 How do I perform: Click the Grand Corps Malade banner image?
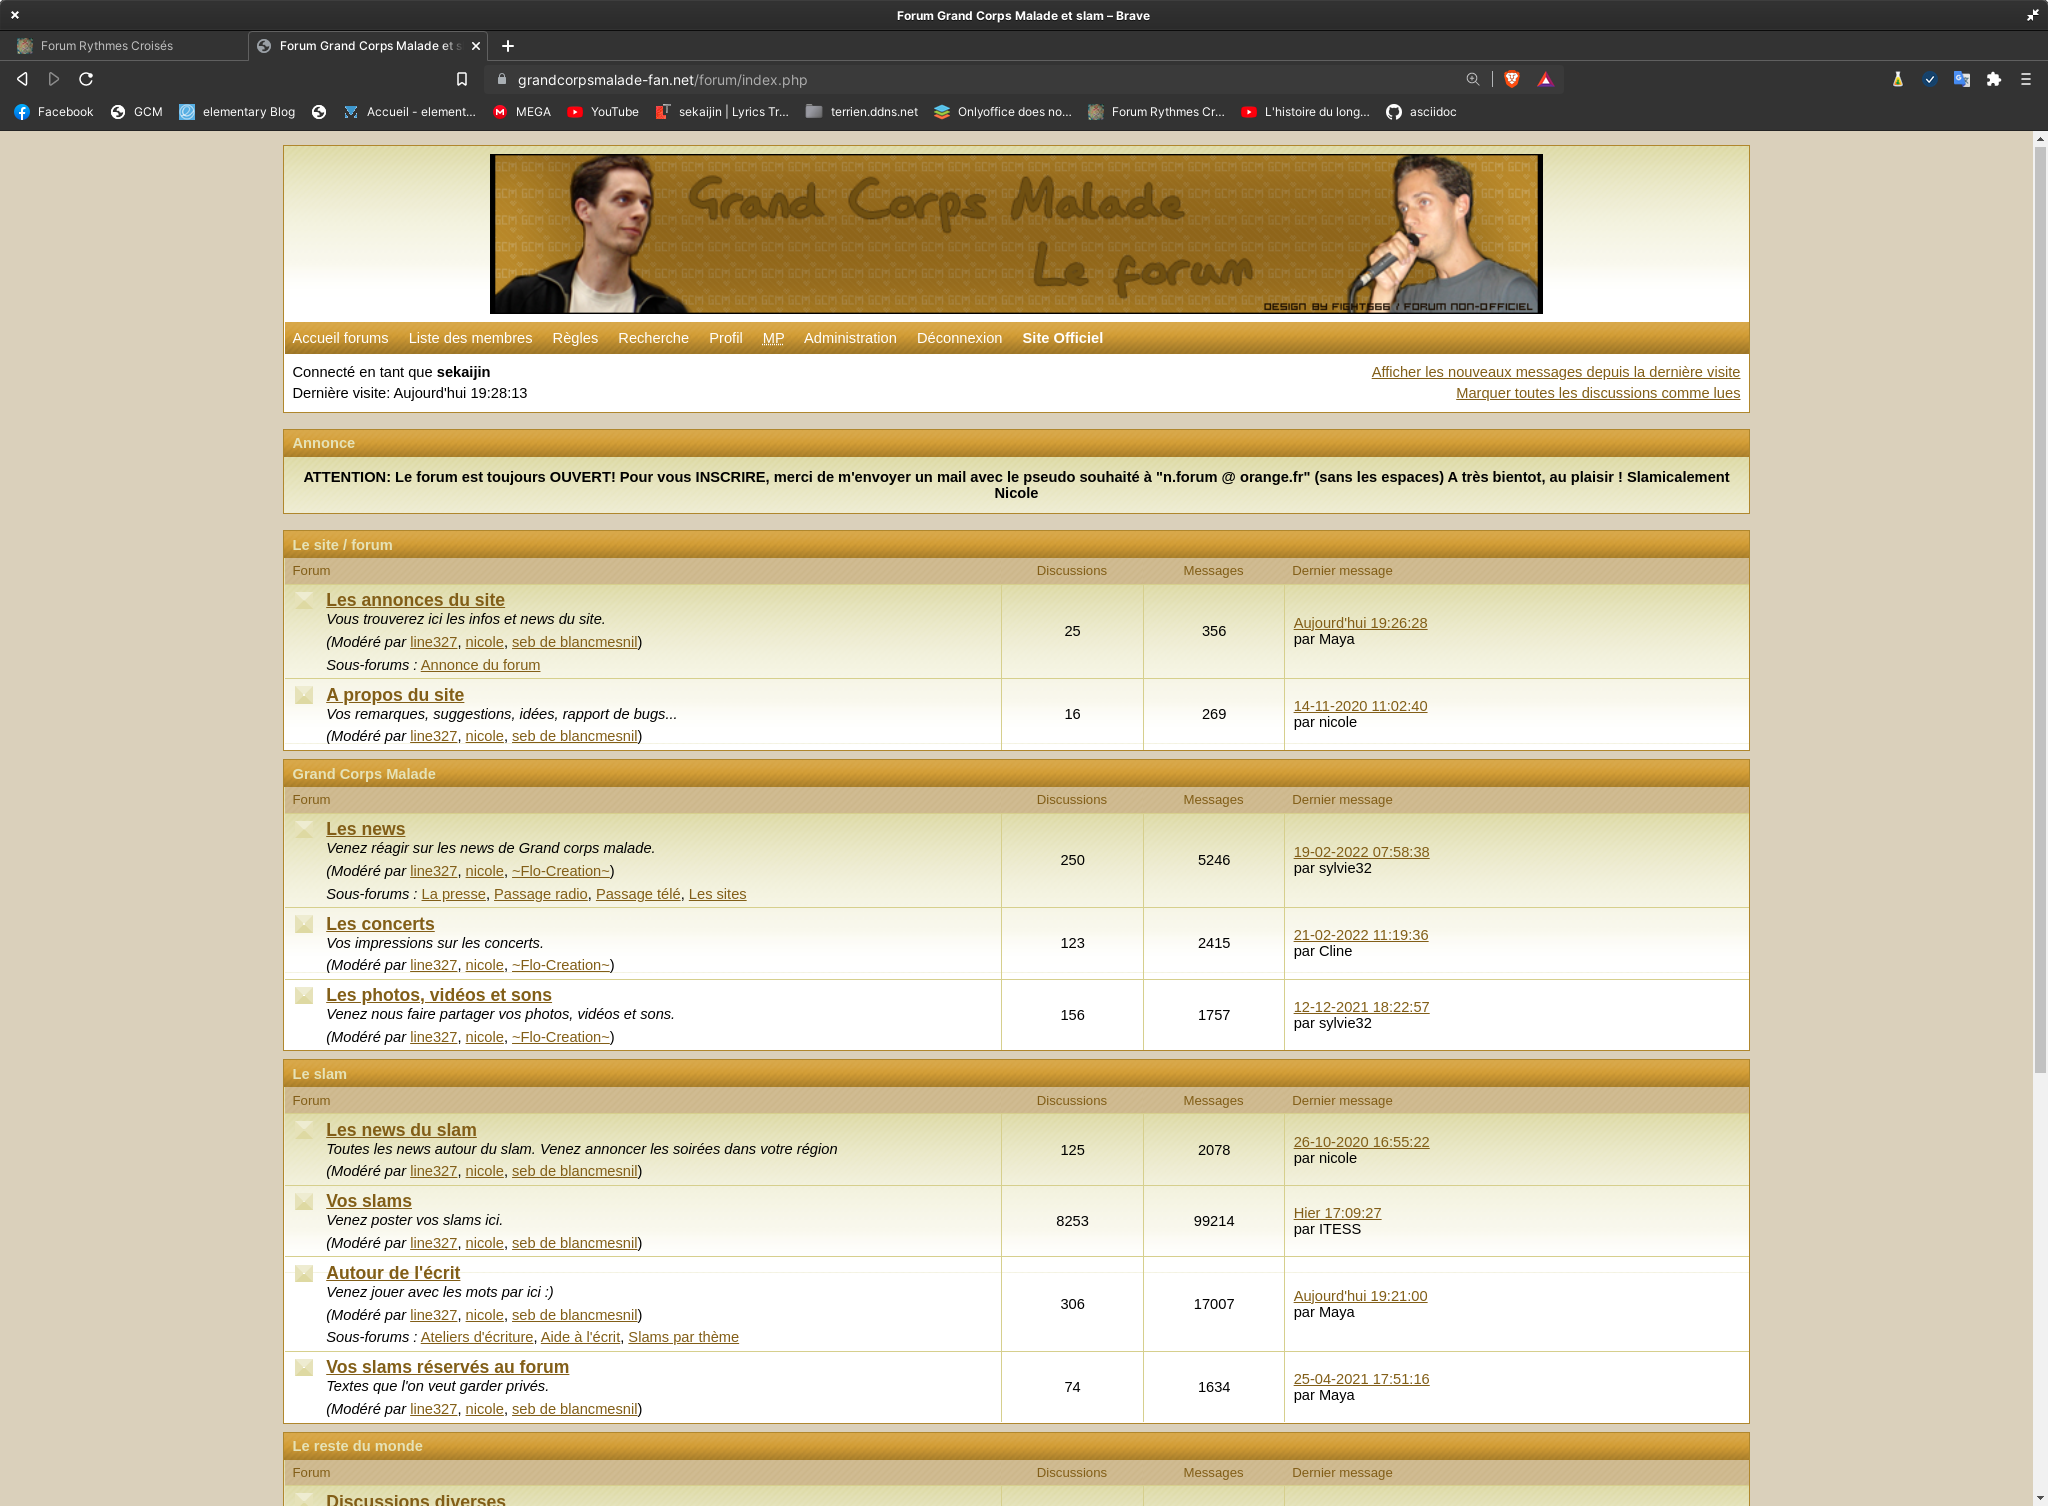pos(1015,233)
